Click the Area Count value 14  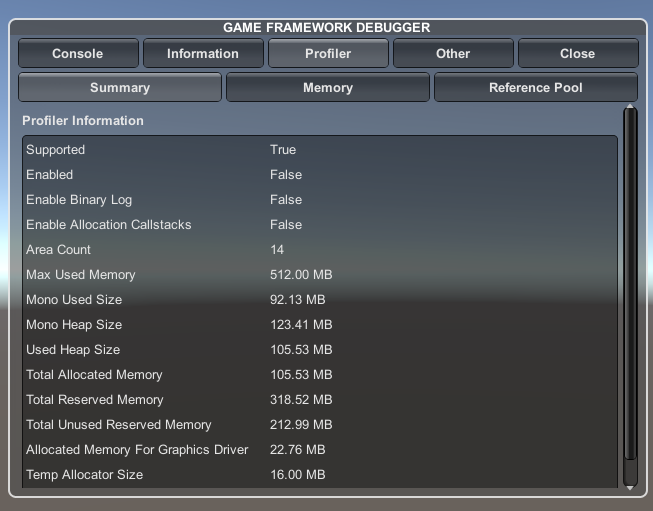(x=278, y=250)
